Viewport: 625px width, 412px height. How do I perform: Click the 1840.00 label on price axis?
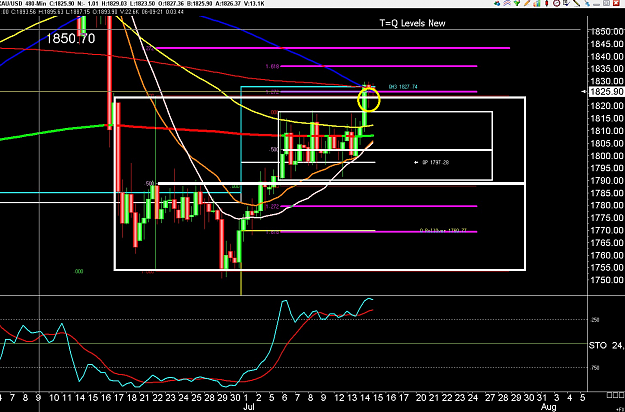point(607,56)
